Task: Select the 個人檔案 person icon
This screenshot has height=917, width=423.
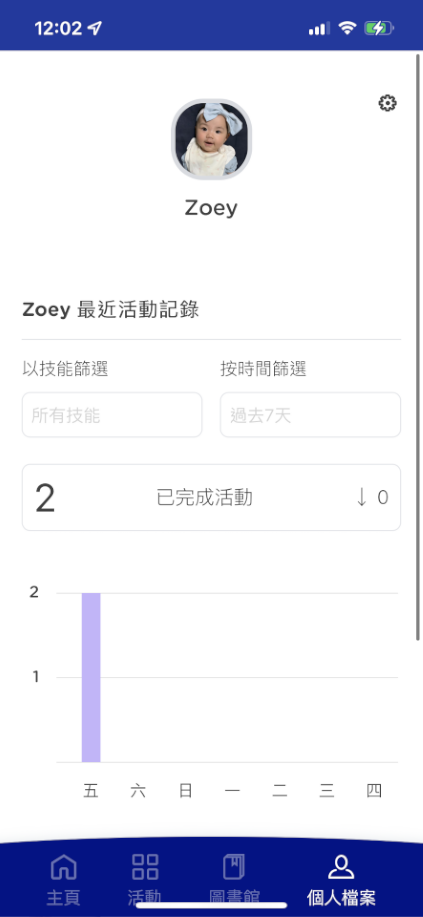Action: tap(341, 867)
